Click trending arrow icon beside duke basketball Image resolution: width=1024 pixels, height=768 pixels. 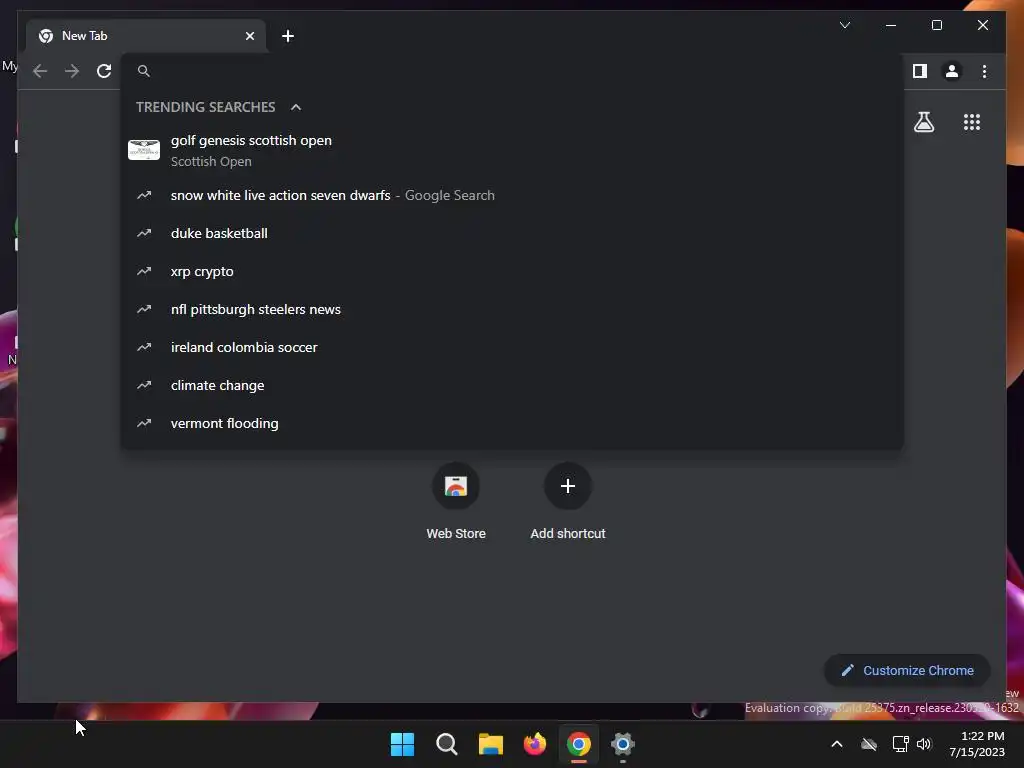click(144, 233)
